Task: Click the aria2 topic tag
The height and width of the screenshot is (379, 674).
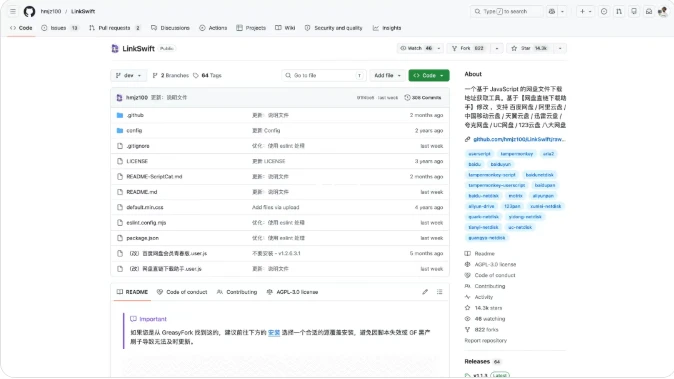Action: tap(548, 154)
